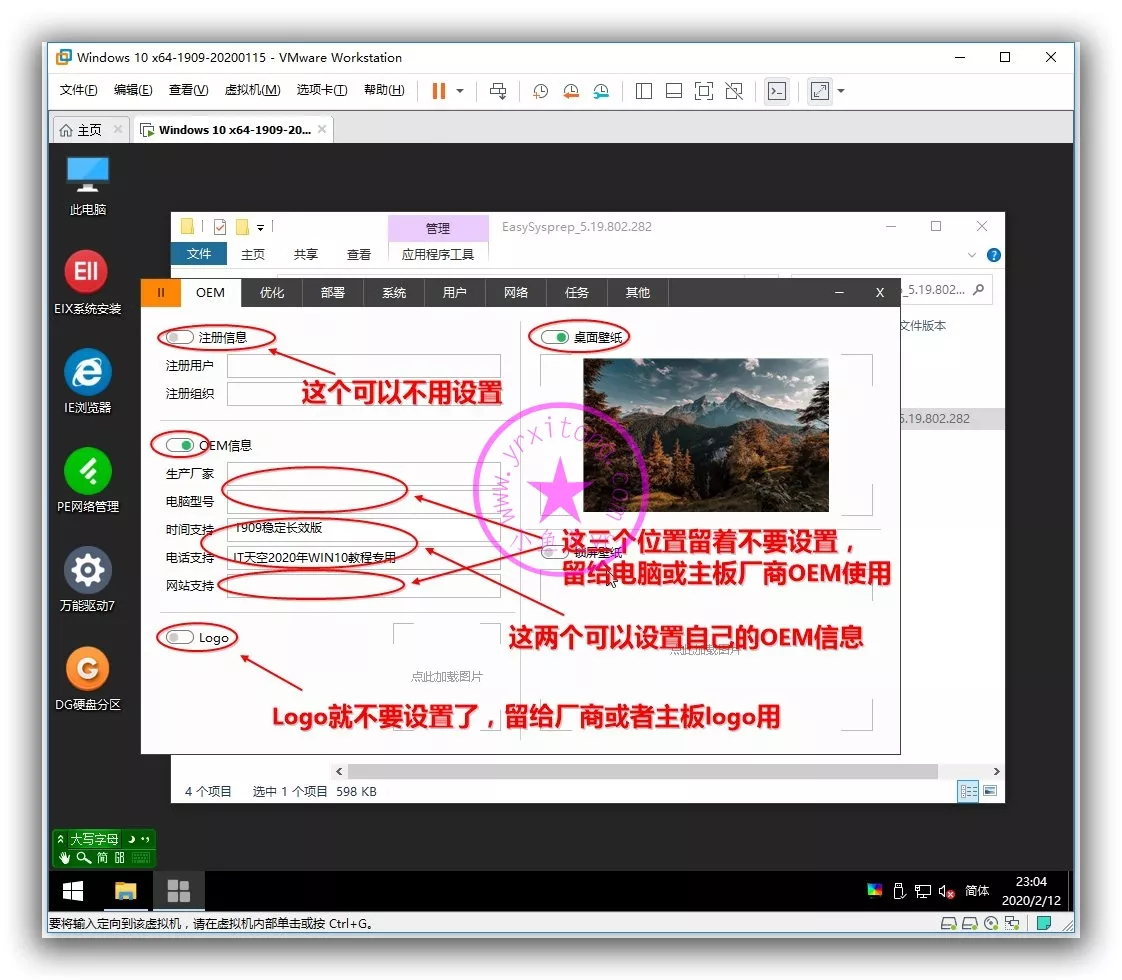Open the 万能驱动7 gear desktop icon

[88, 570]
